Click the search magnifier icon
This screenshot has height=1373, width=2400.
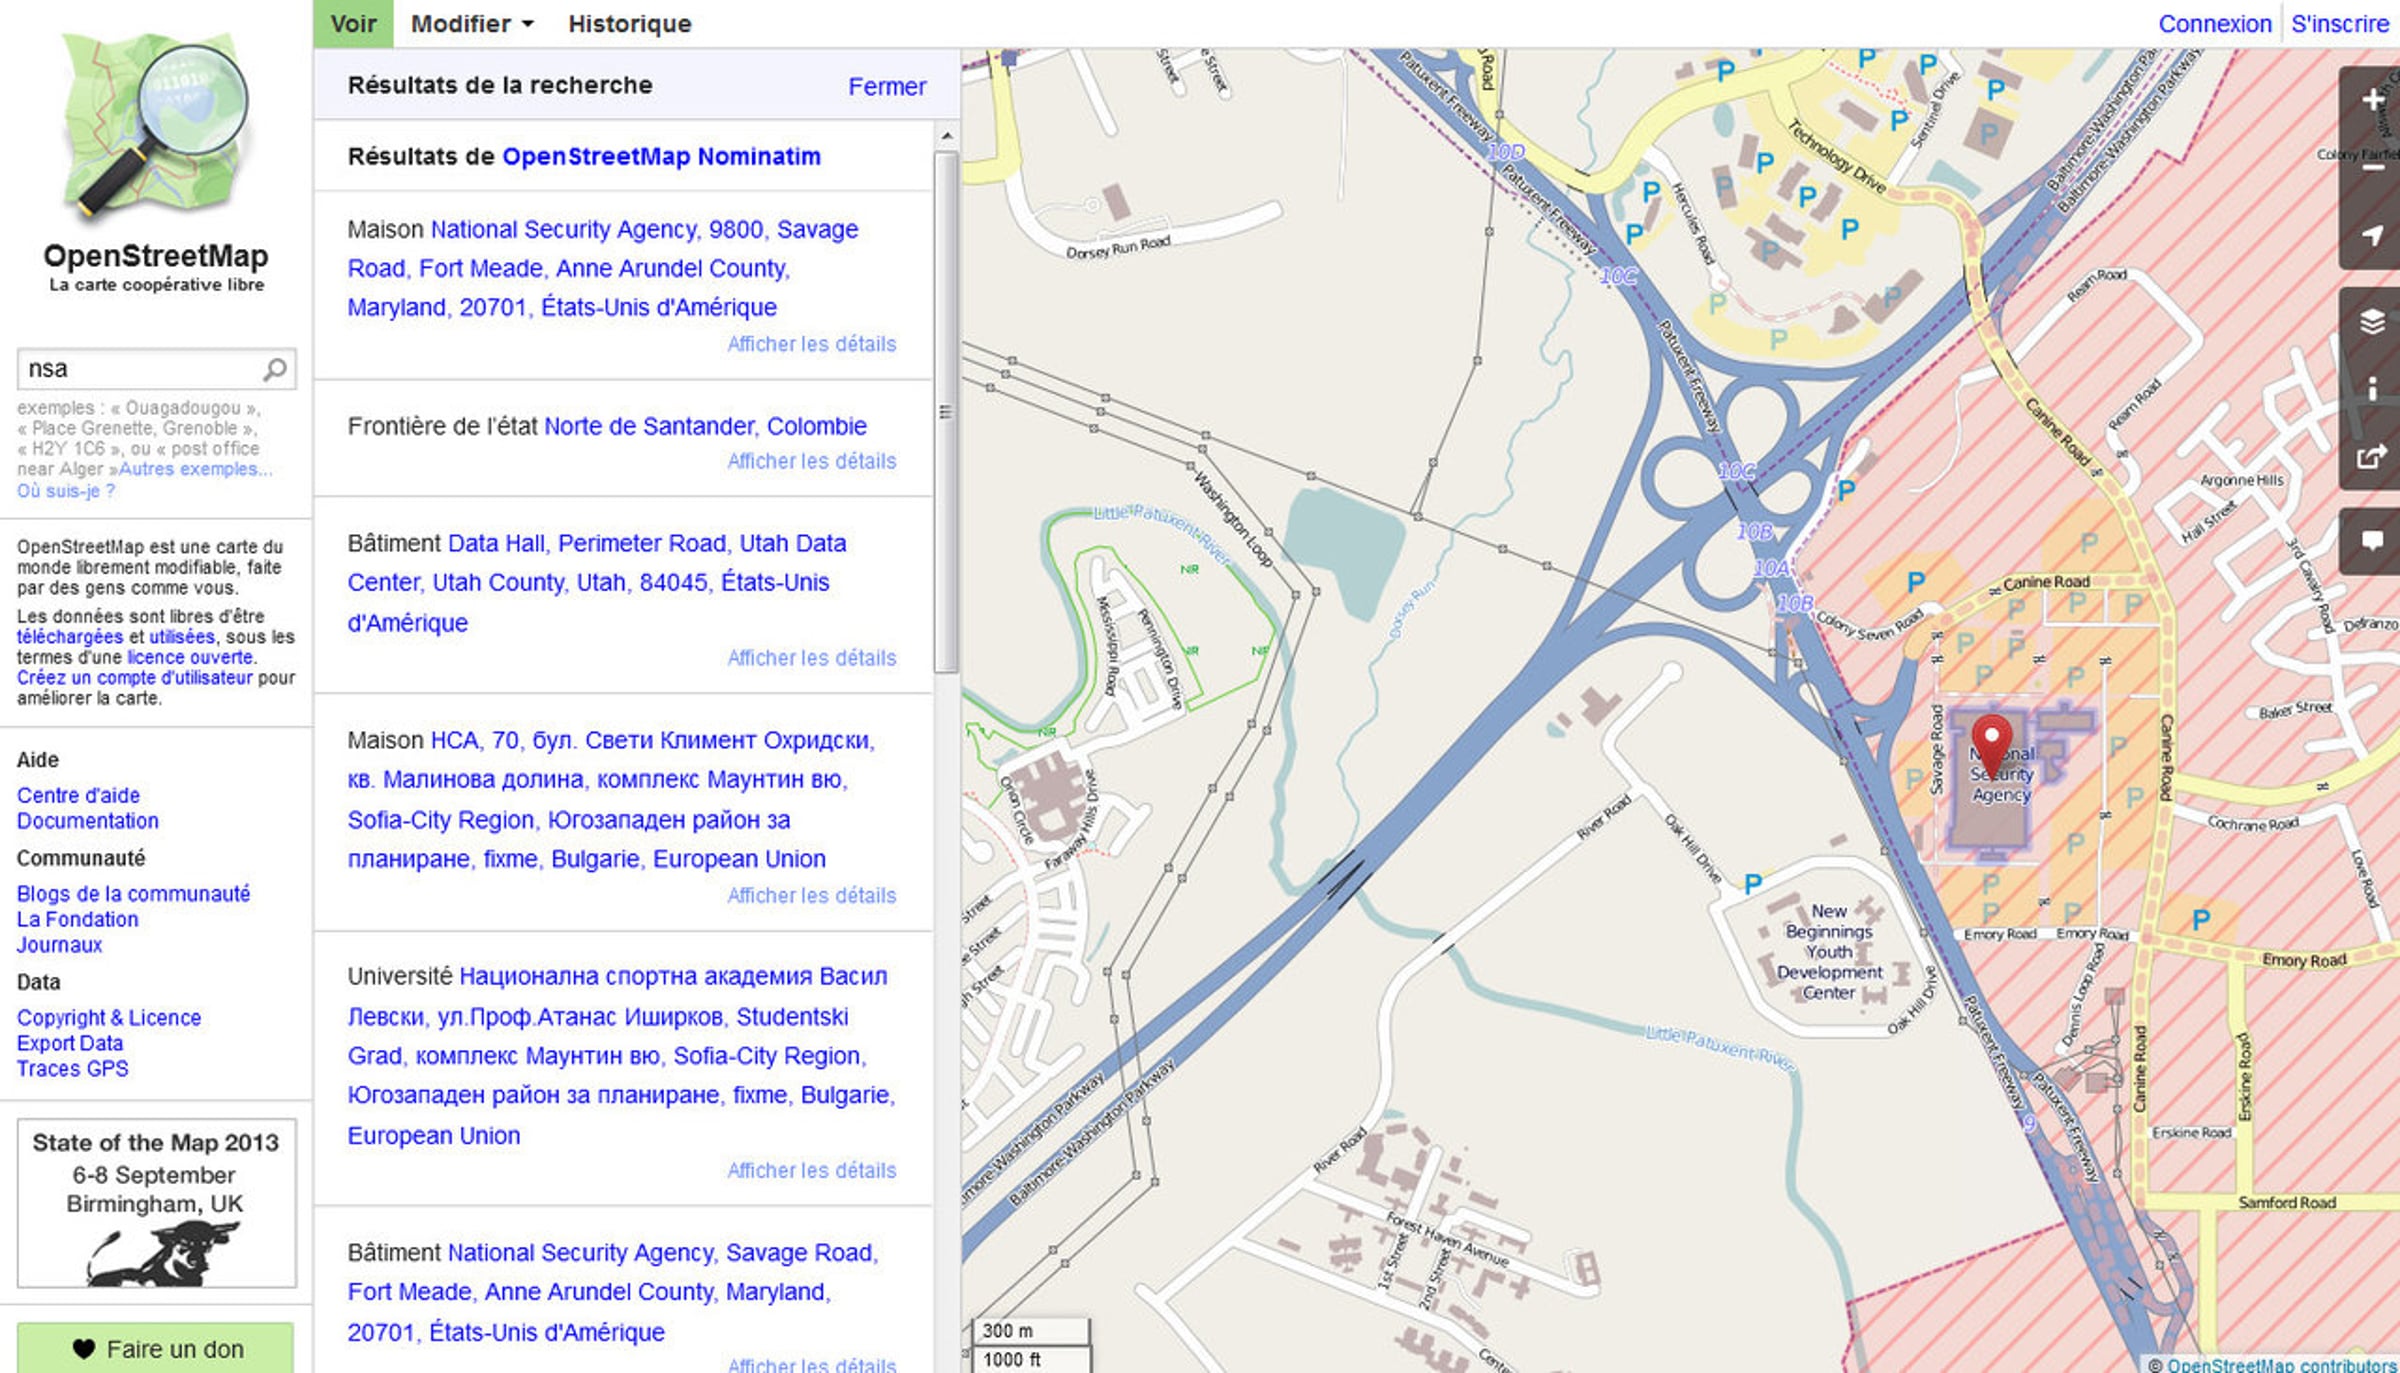274,370
